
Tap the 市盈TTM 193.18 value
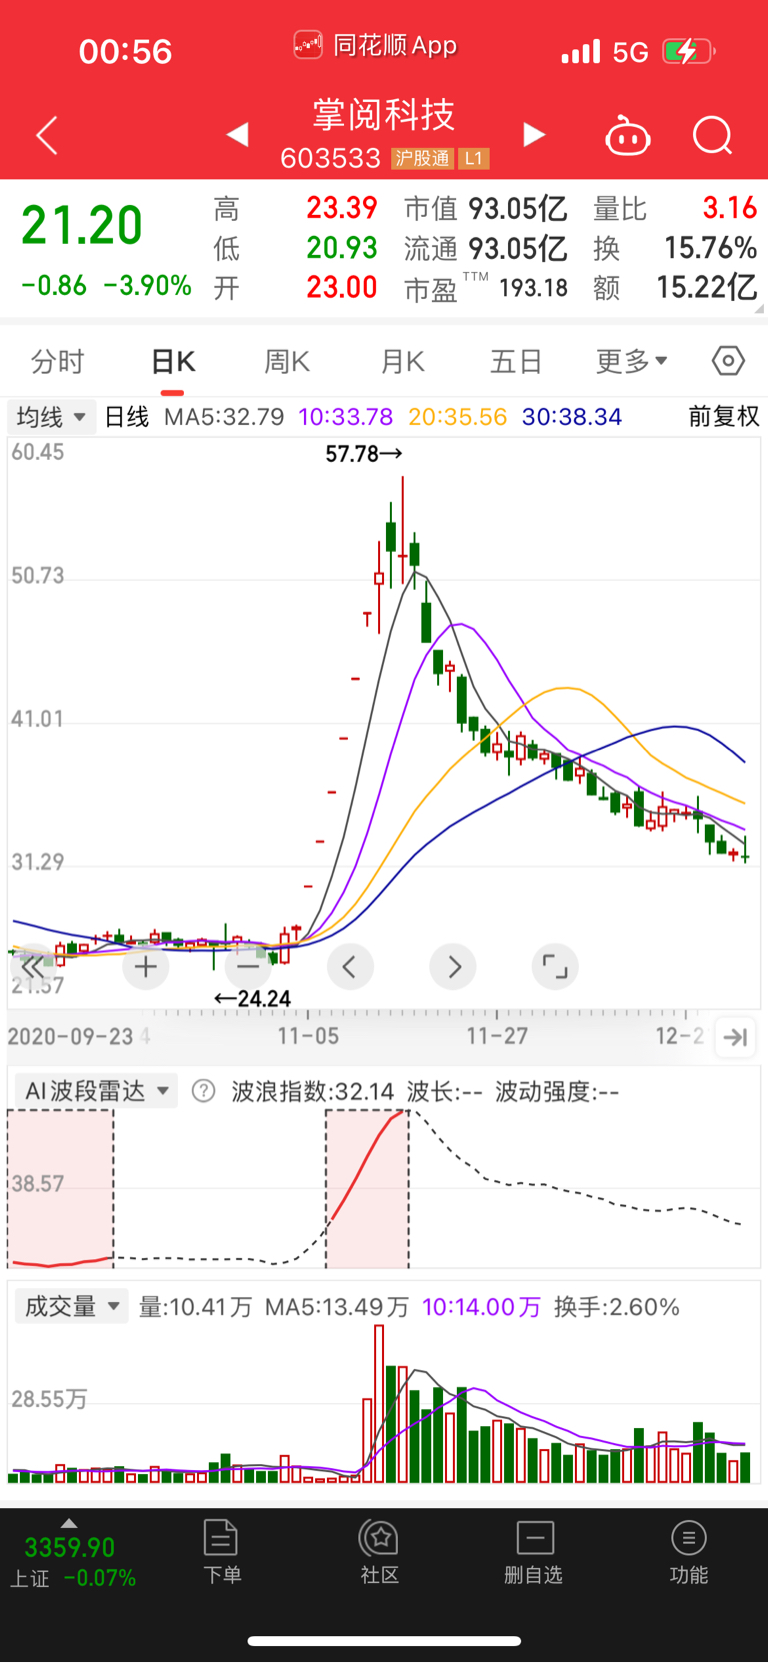coord(533,288)
